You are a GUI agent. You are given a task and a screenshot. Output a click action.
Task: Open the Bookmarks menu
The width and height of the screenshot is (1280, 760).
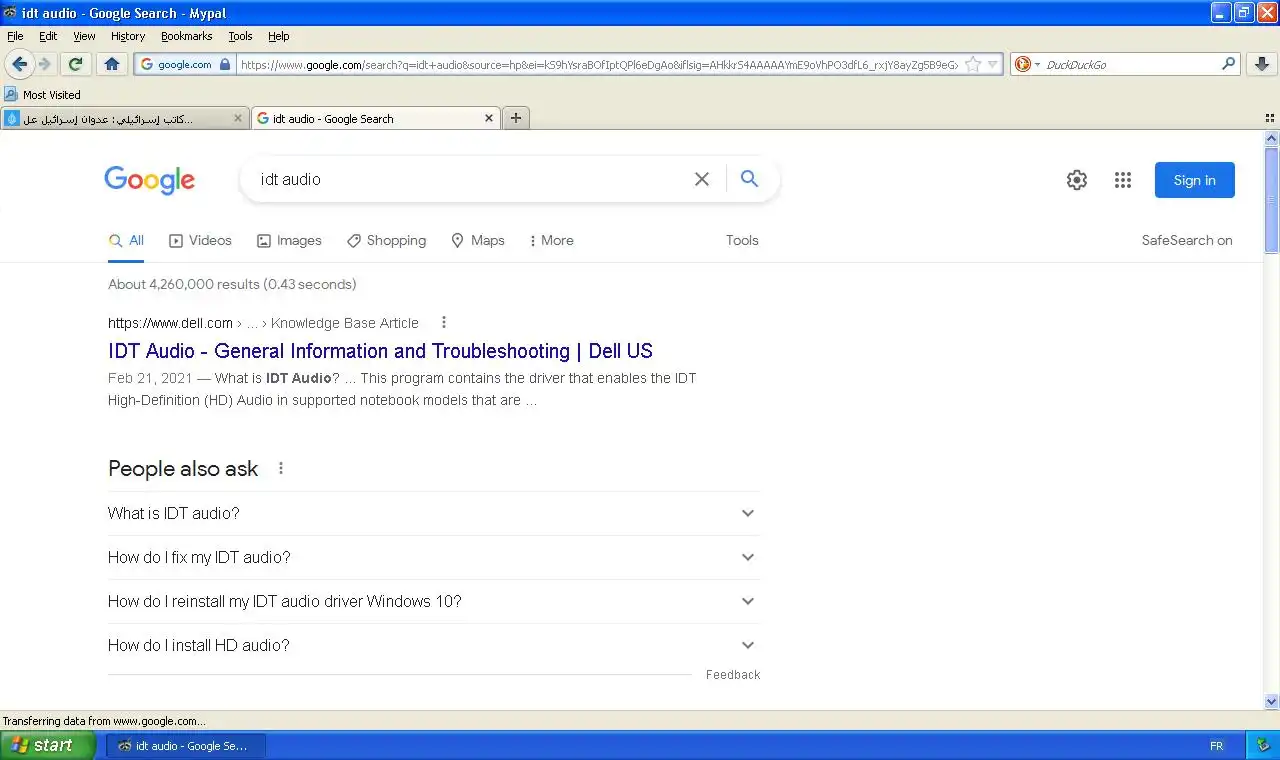186,36
